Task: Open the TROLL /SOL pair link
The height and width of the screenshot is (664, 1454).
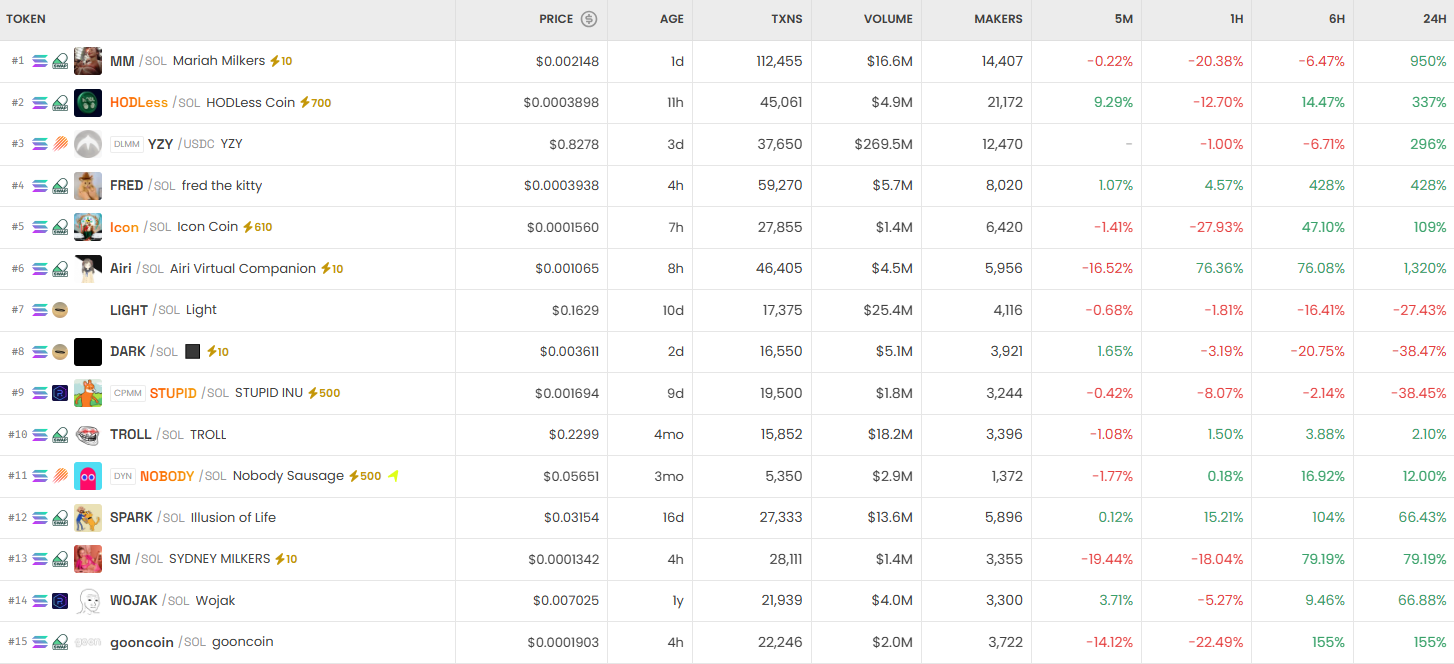Action: [x=147, y=435]
